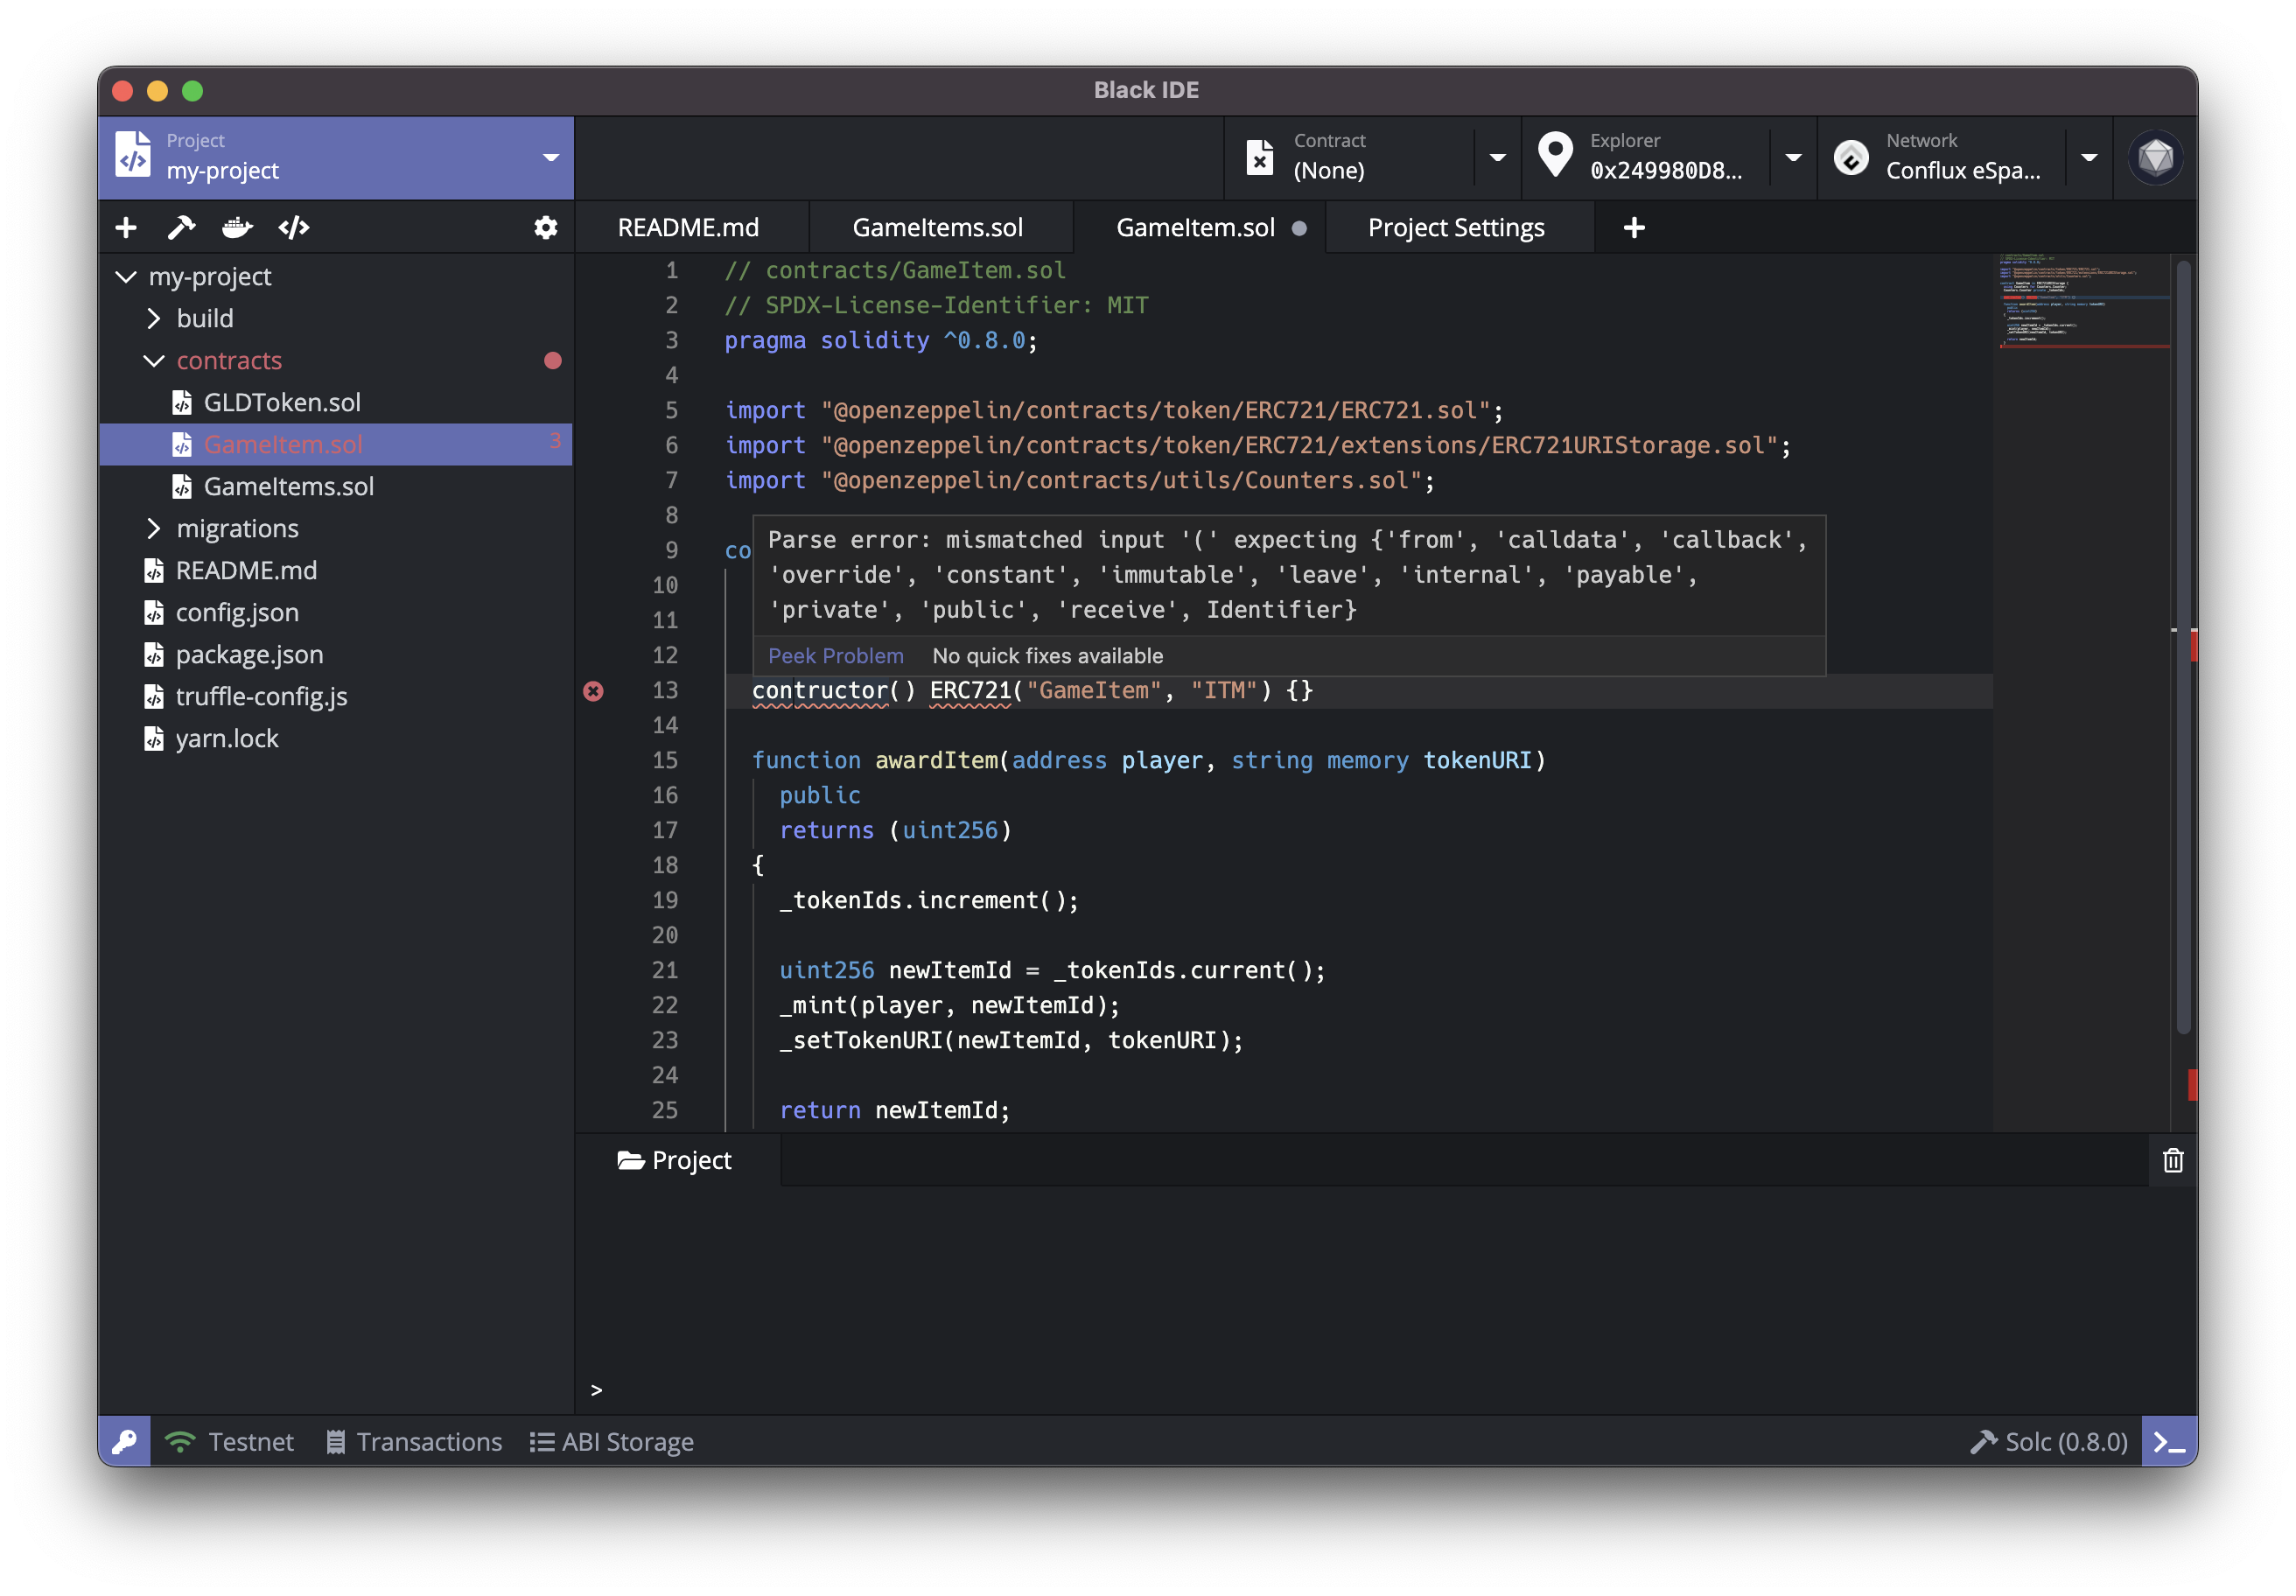The height and width of the screenshot is (1596, 2296).
Task: Open the Project my-project dropdown
Action: 550,158
